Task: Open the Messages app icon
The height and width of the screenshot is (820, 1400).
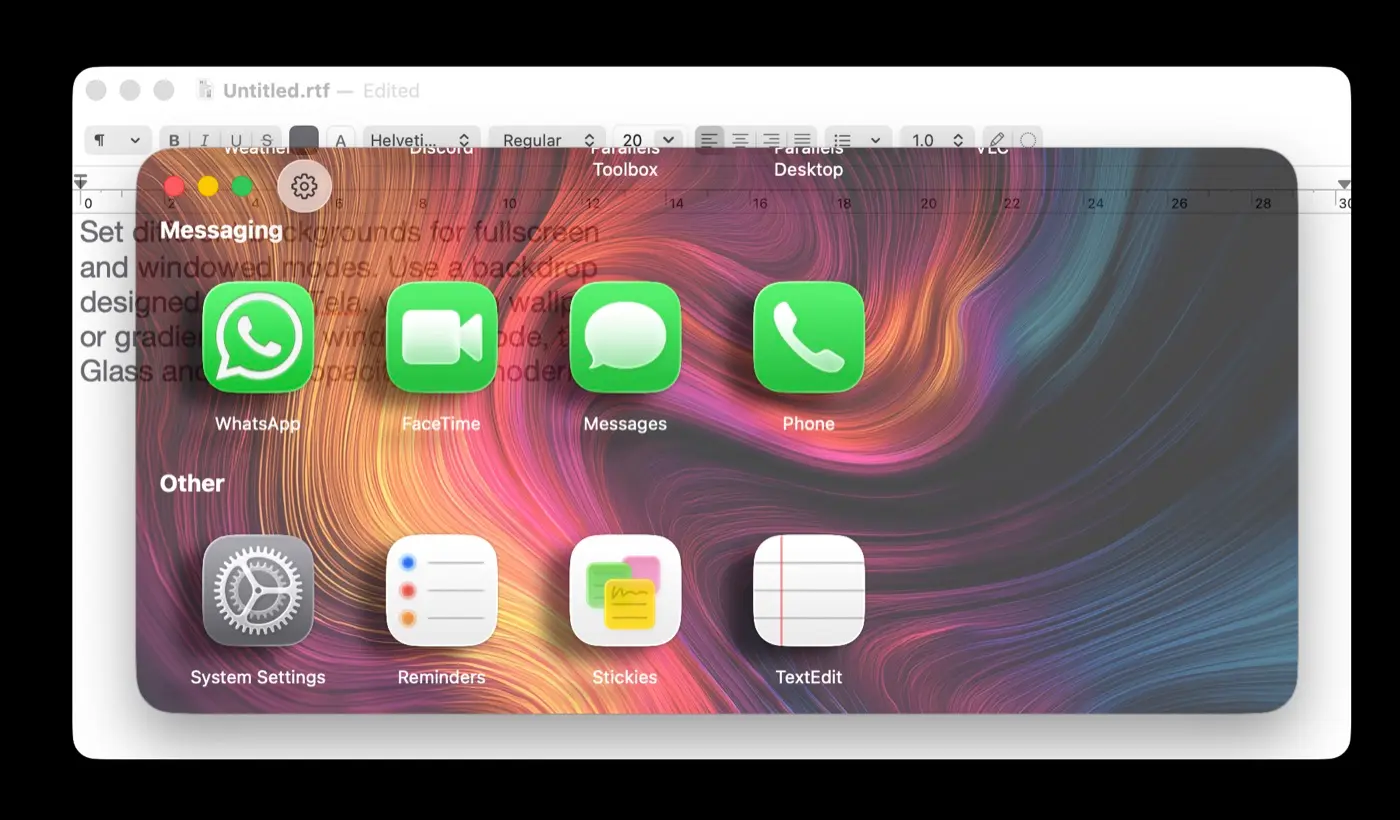Action: [625, 337]
